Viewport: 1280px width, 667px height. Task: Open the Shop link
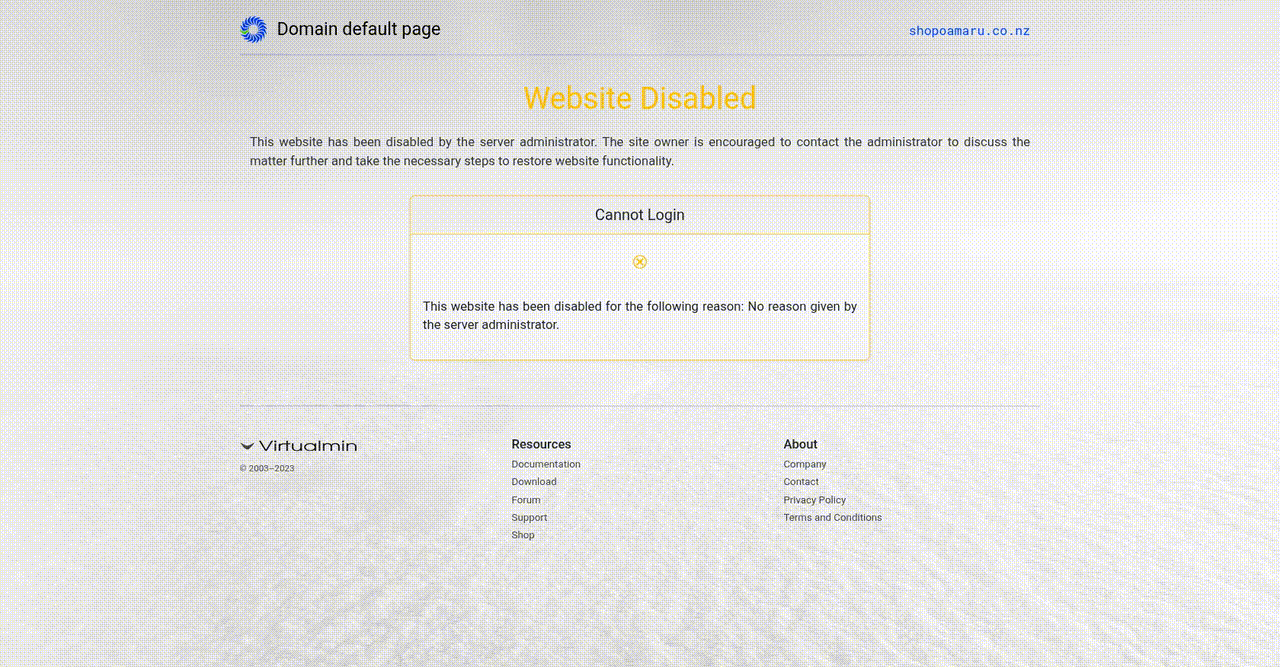click(523, 535)
